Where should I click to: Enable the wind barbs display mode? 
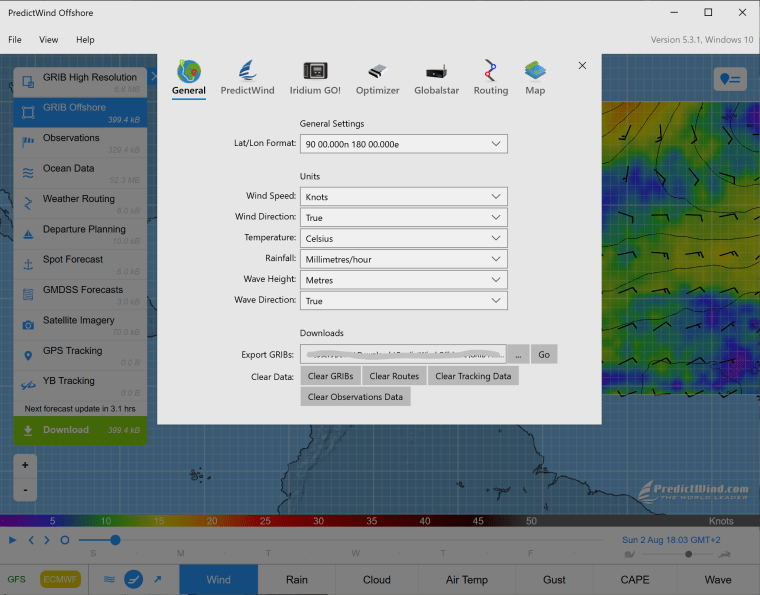click(x=133, y=579)
